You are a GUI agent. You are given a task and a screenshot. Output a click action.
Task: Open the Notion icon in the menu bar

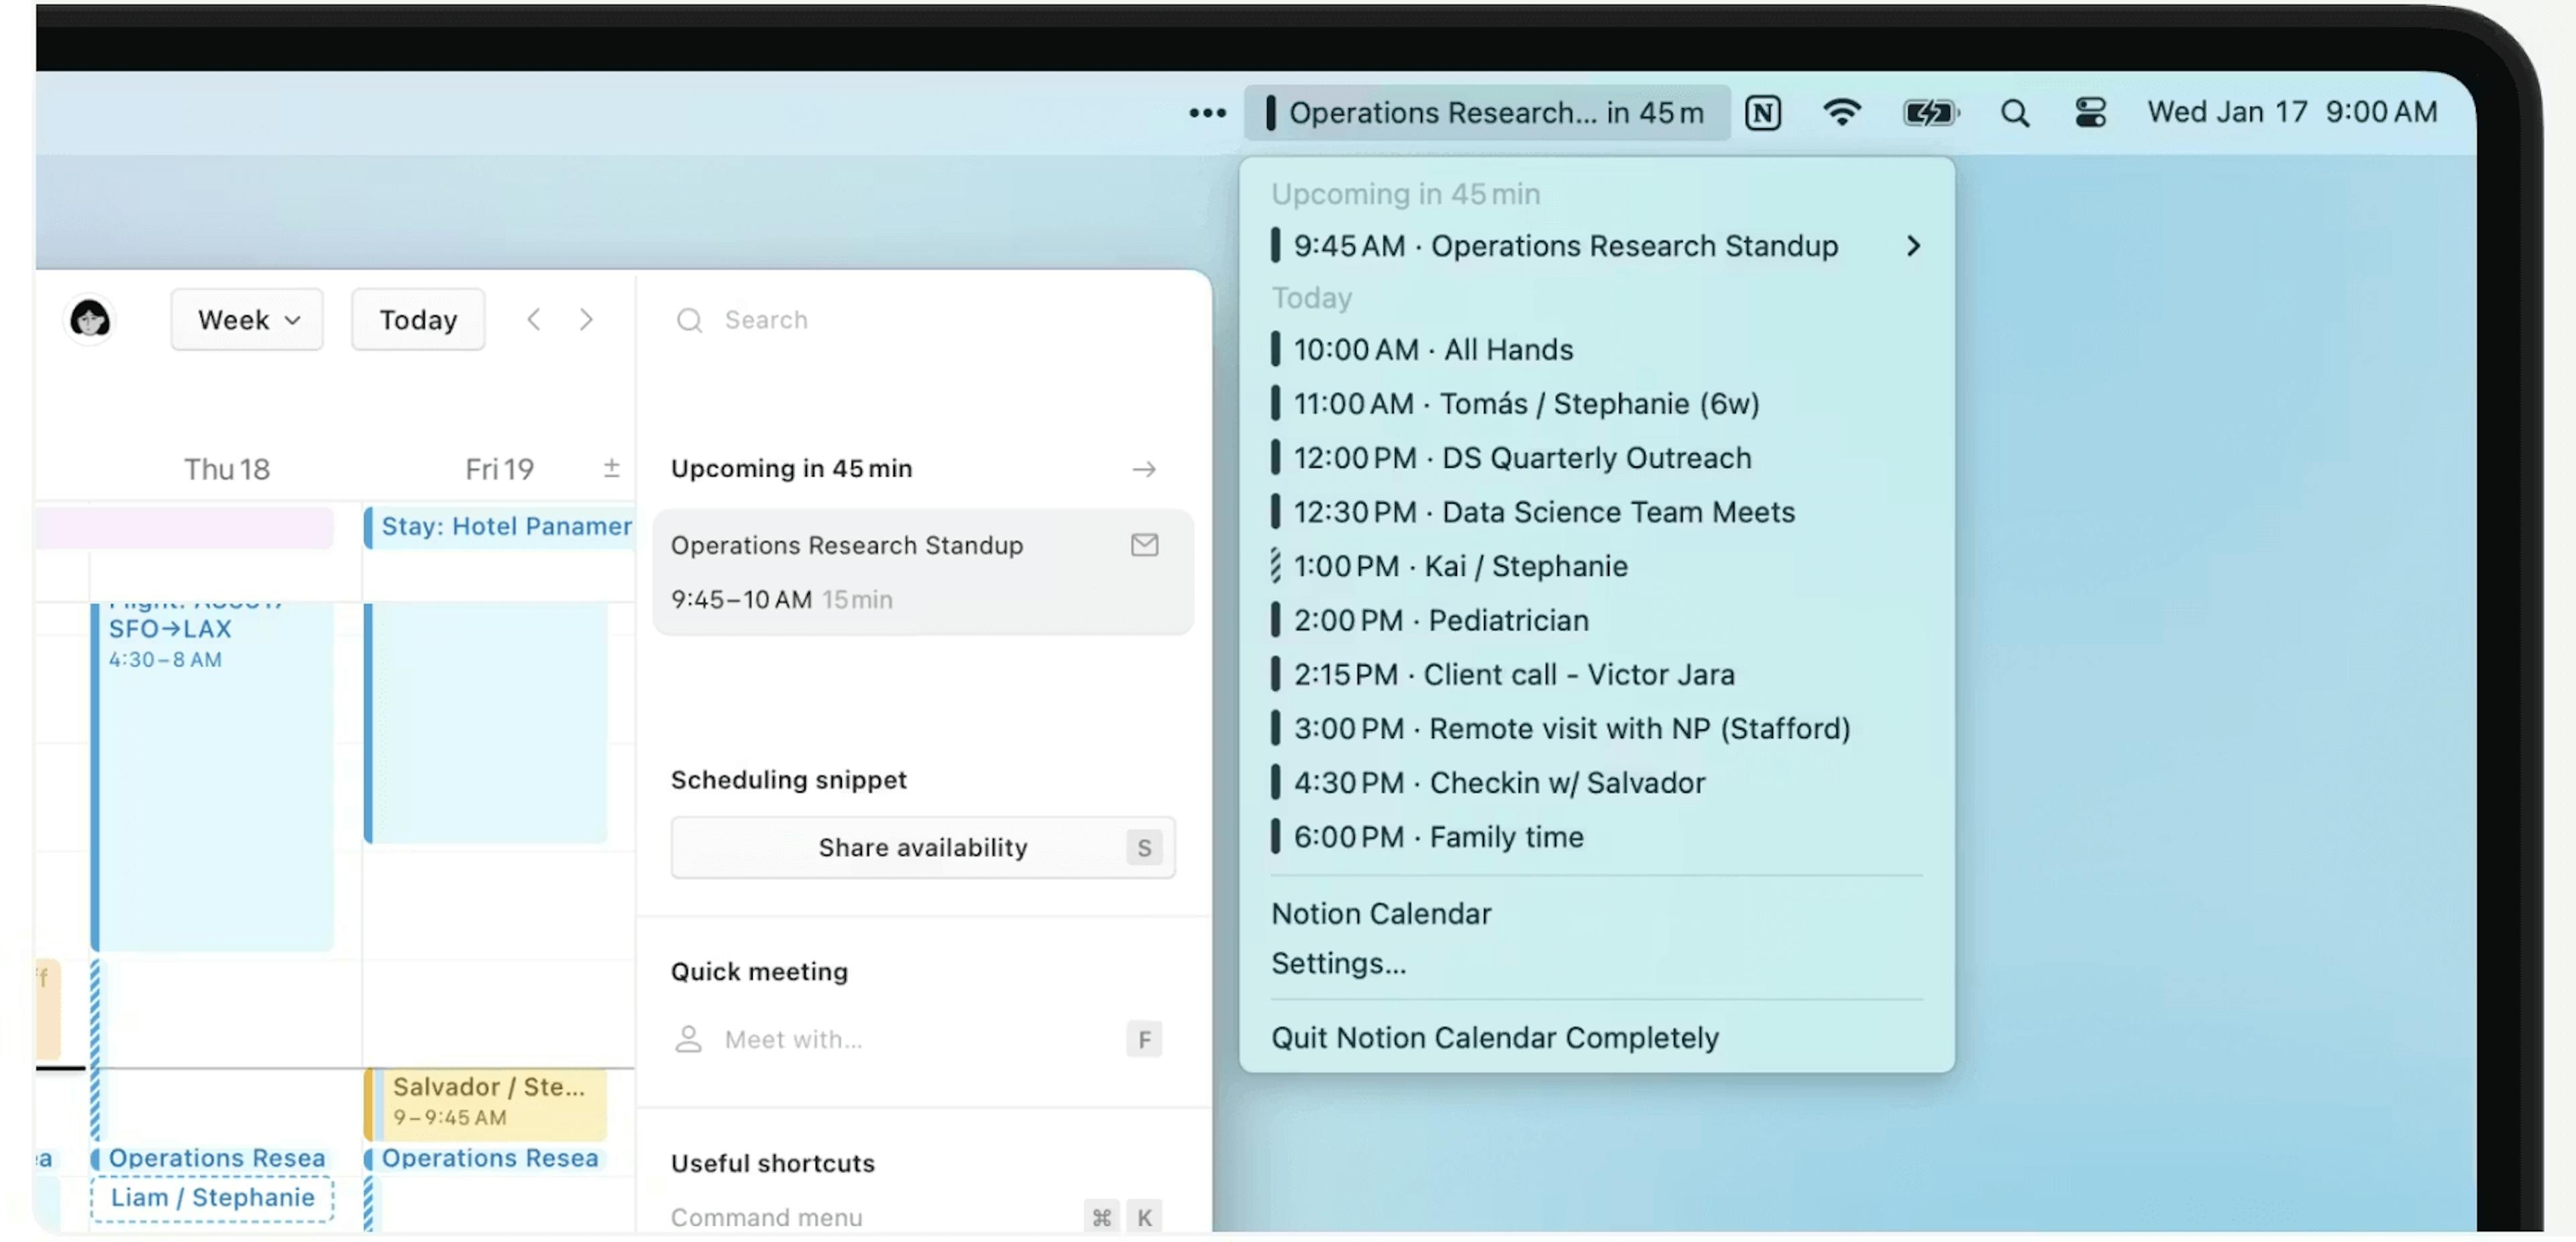pos(1764,112)
